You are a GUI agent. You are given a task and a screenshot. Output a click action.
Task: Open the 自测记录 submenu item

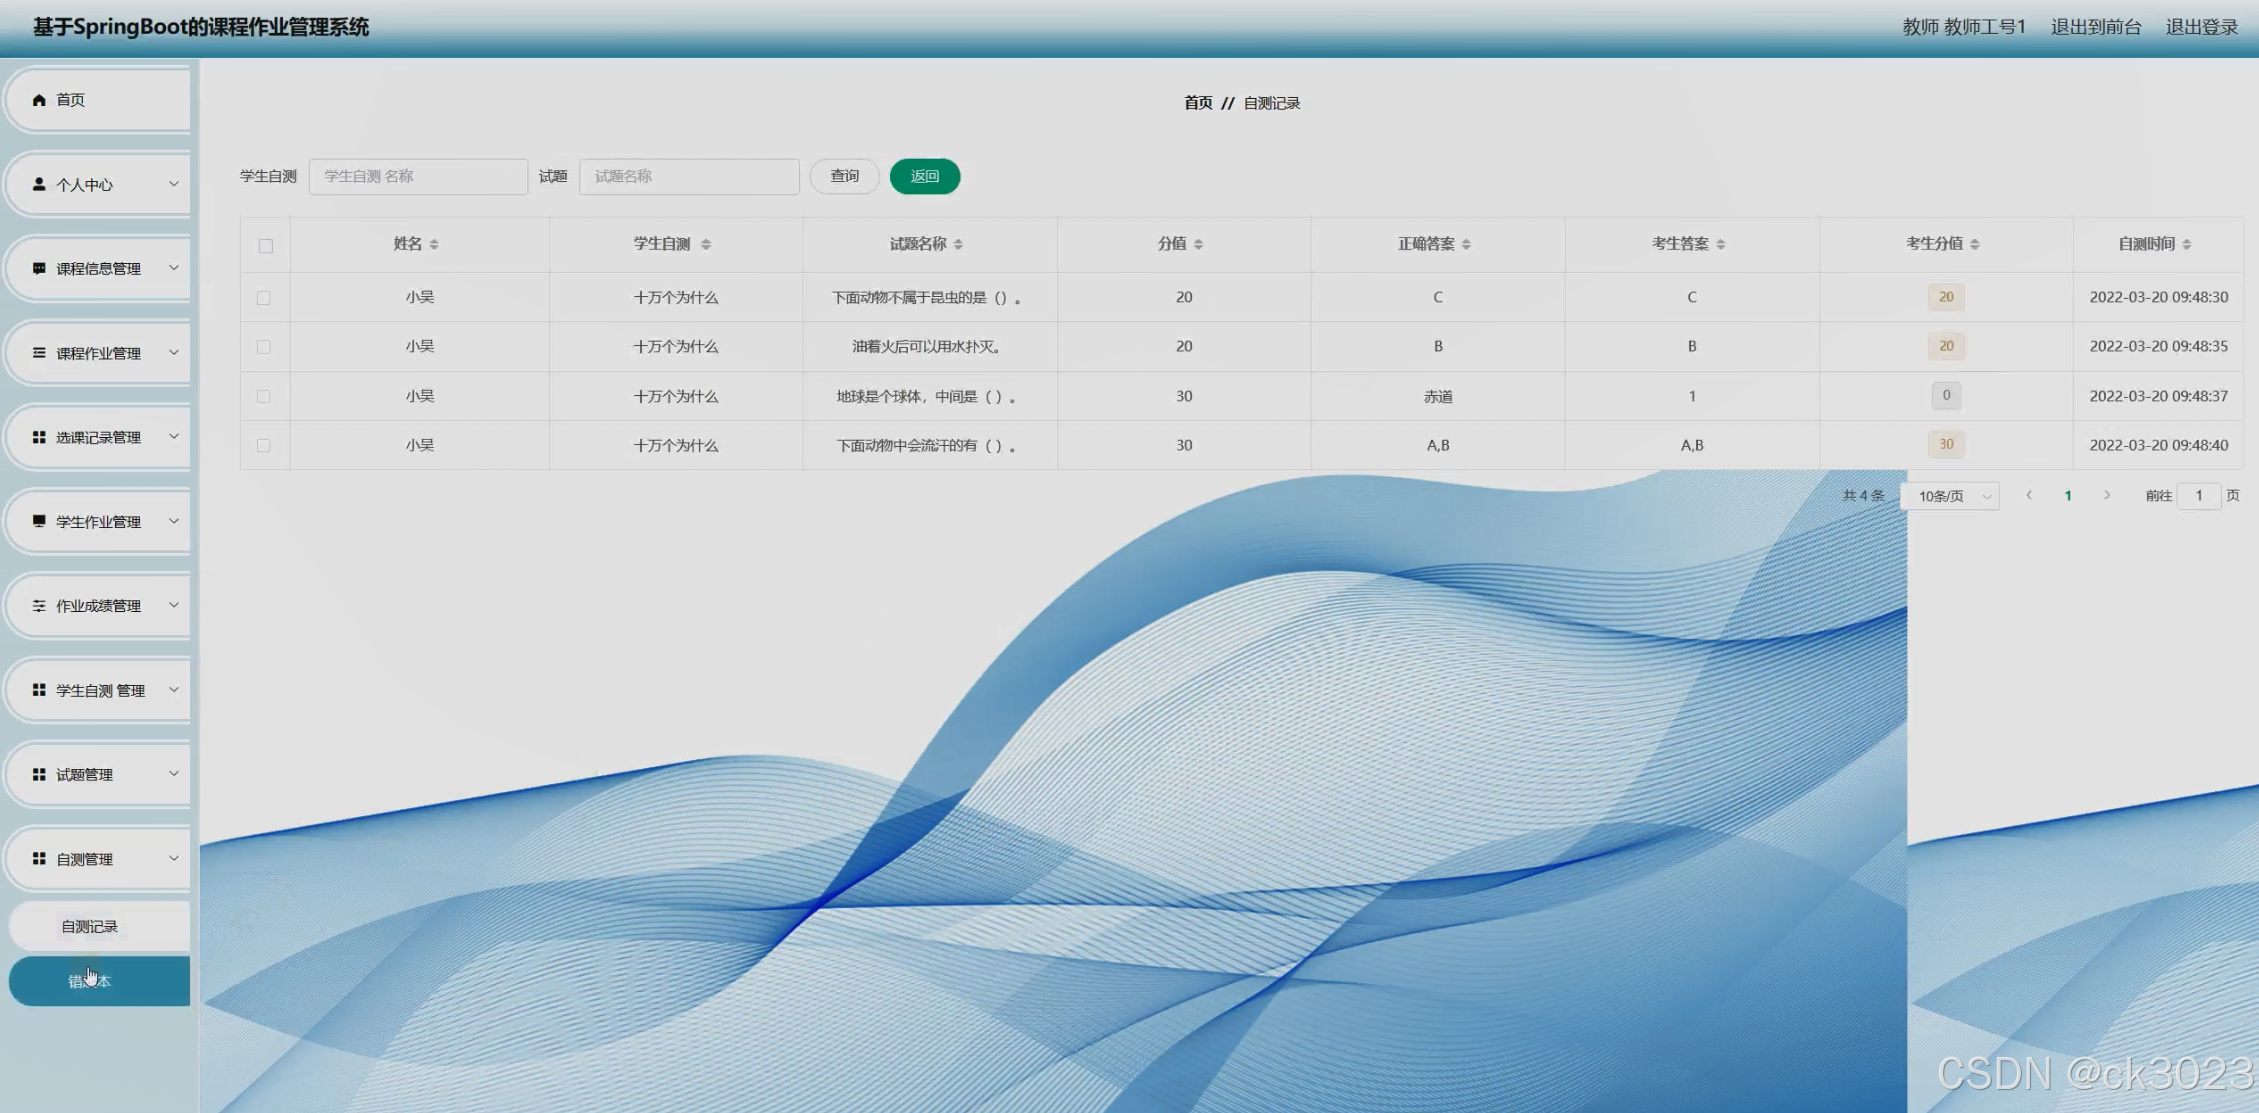[x=90, y=926]
